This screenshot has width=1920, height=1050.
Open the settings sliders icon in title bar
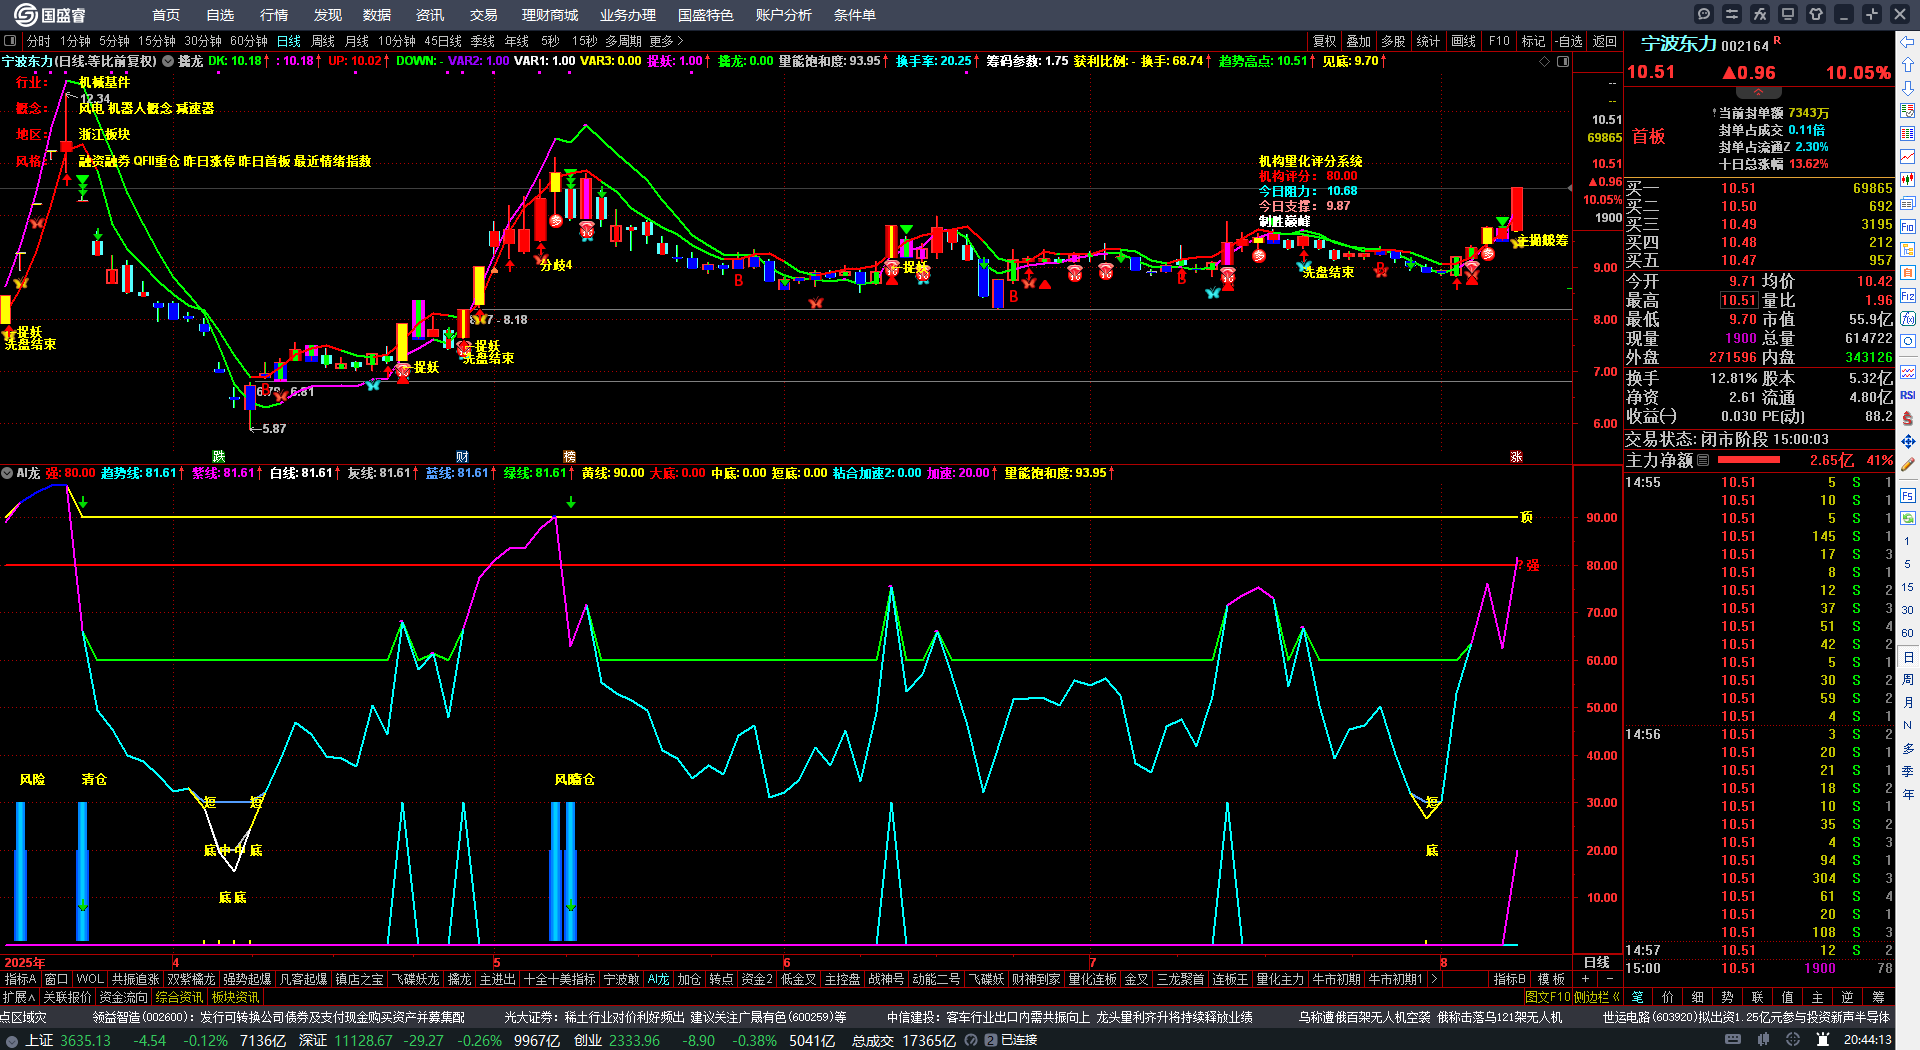point(1732,14)
